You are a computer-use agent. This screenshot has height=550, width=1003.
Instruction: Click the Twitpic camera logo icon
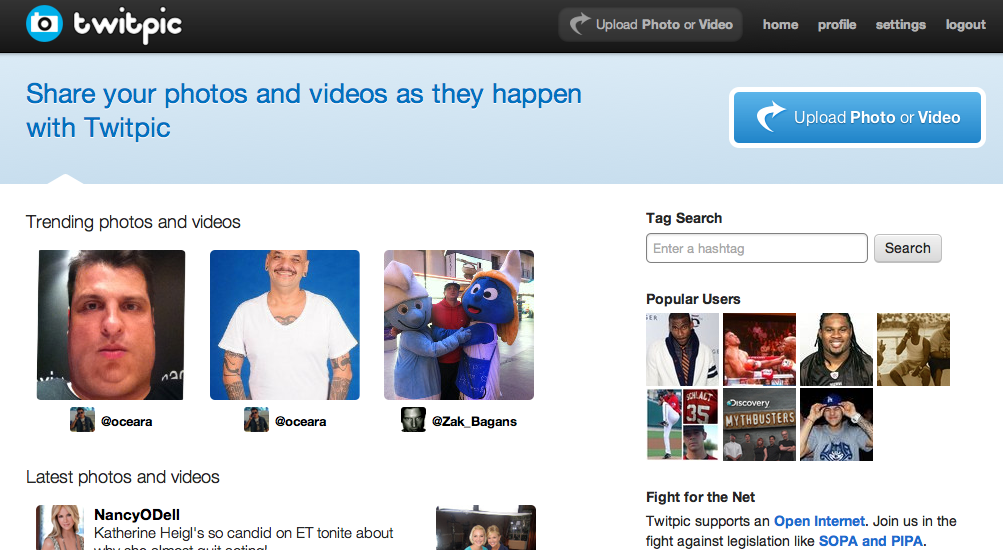(x=44, y=24)
